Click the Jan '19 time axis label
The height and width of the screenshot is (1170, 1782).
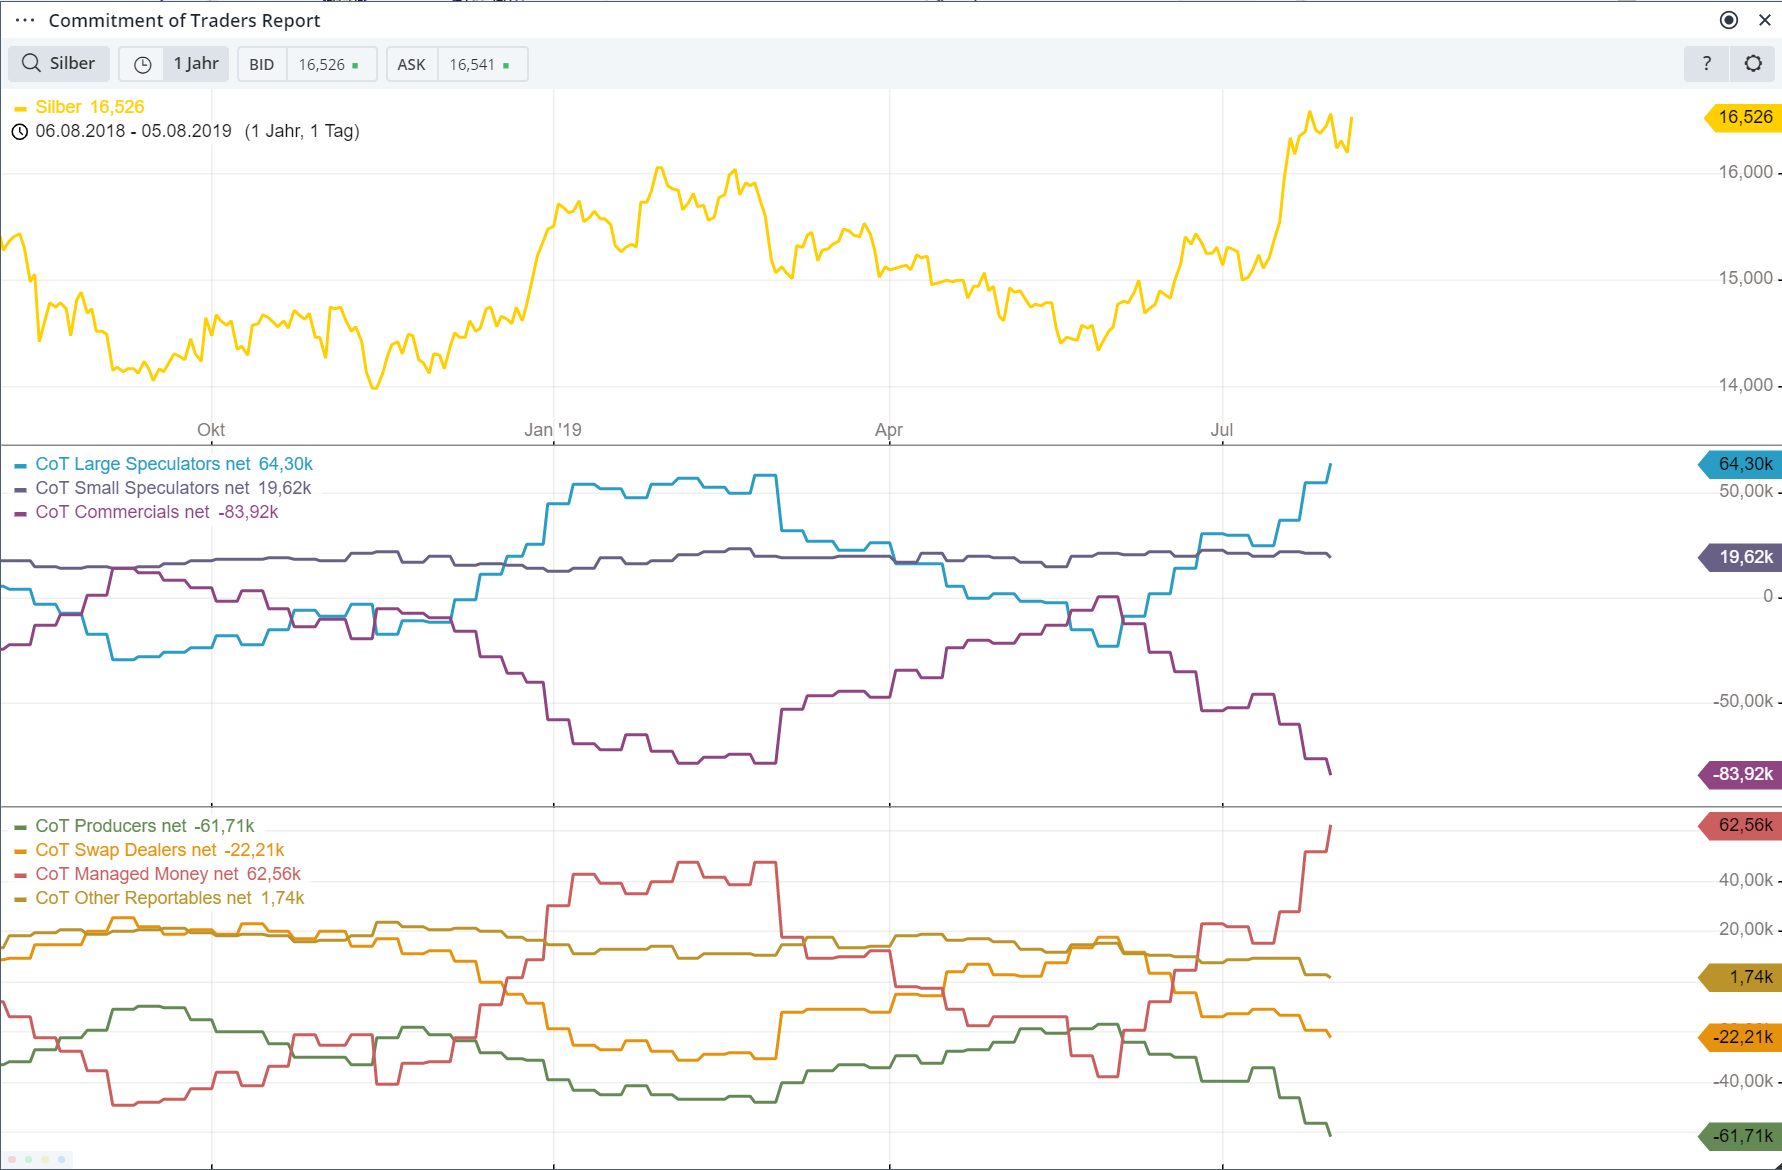tap(553, 430)
